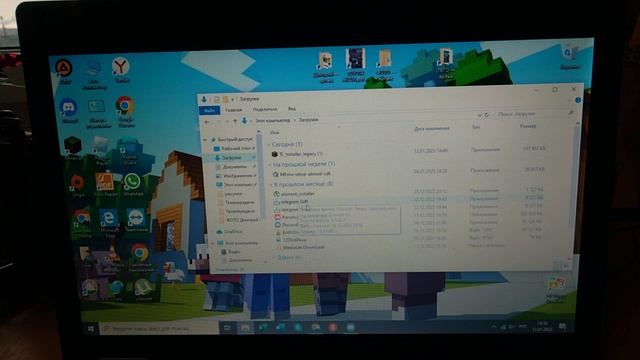Open the WhatsApp desktop shortcut
The width and height of the screenshot is (640, 360).
132,184
